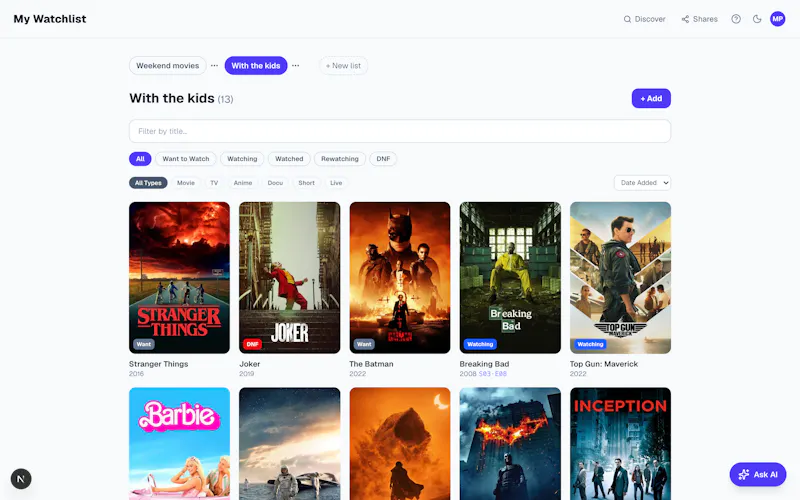Click the Watching badge on Breaking Bad
Viewport: 800px width, 500px height.
480,344
